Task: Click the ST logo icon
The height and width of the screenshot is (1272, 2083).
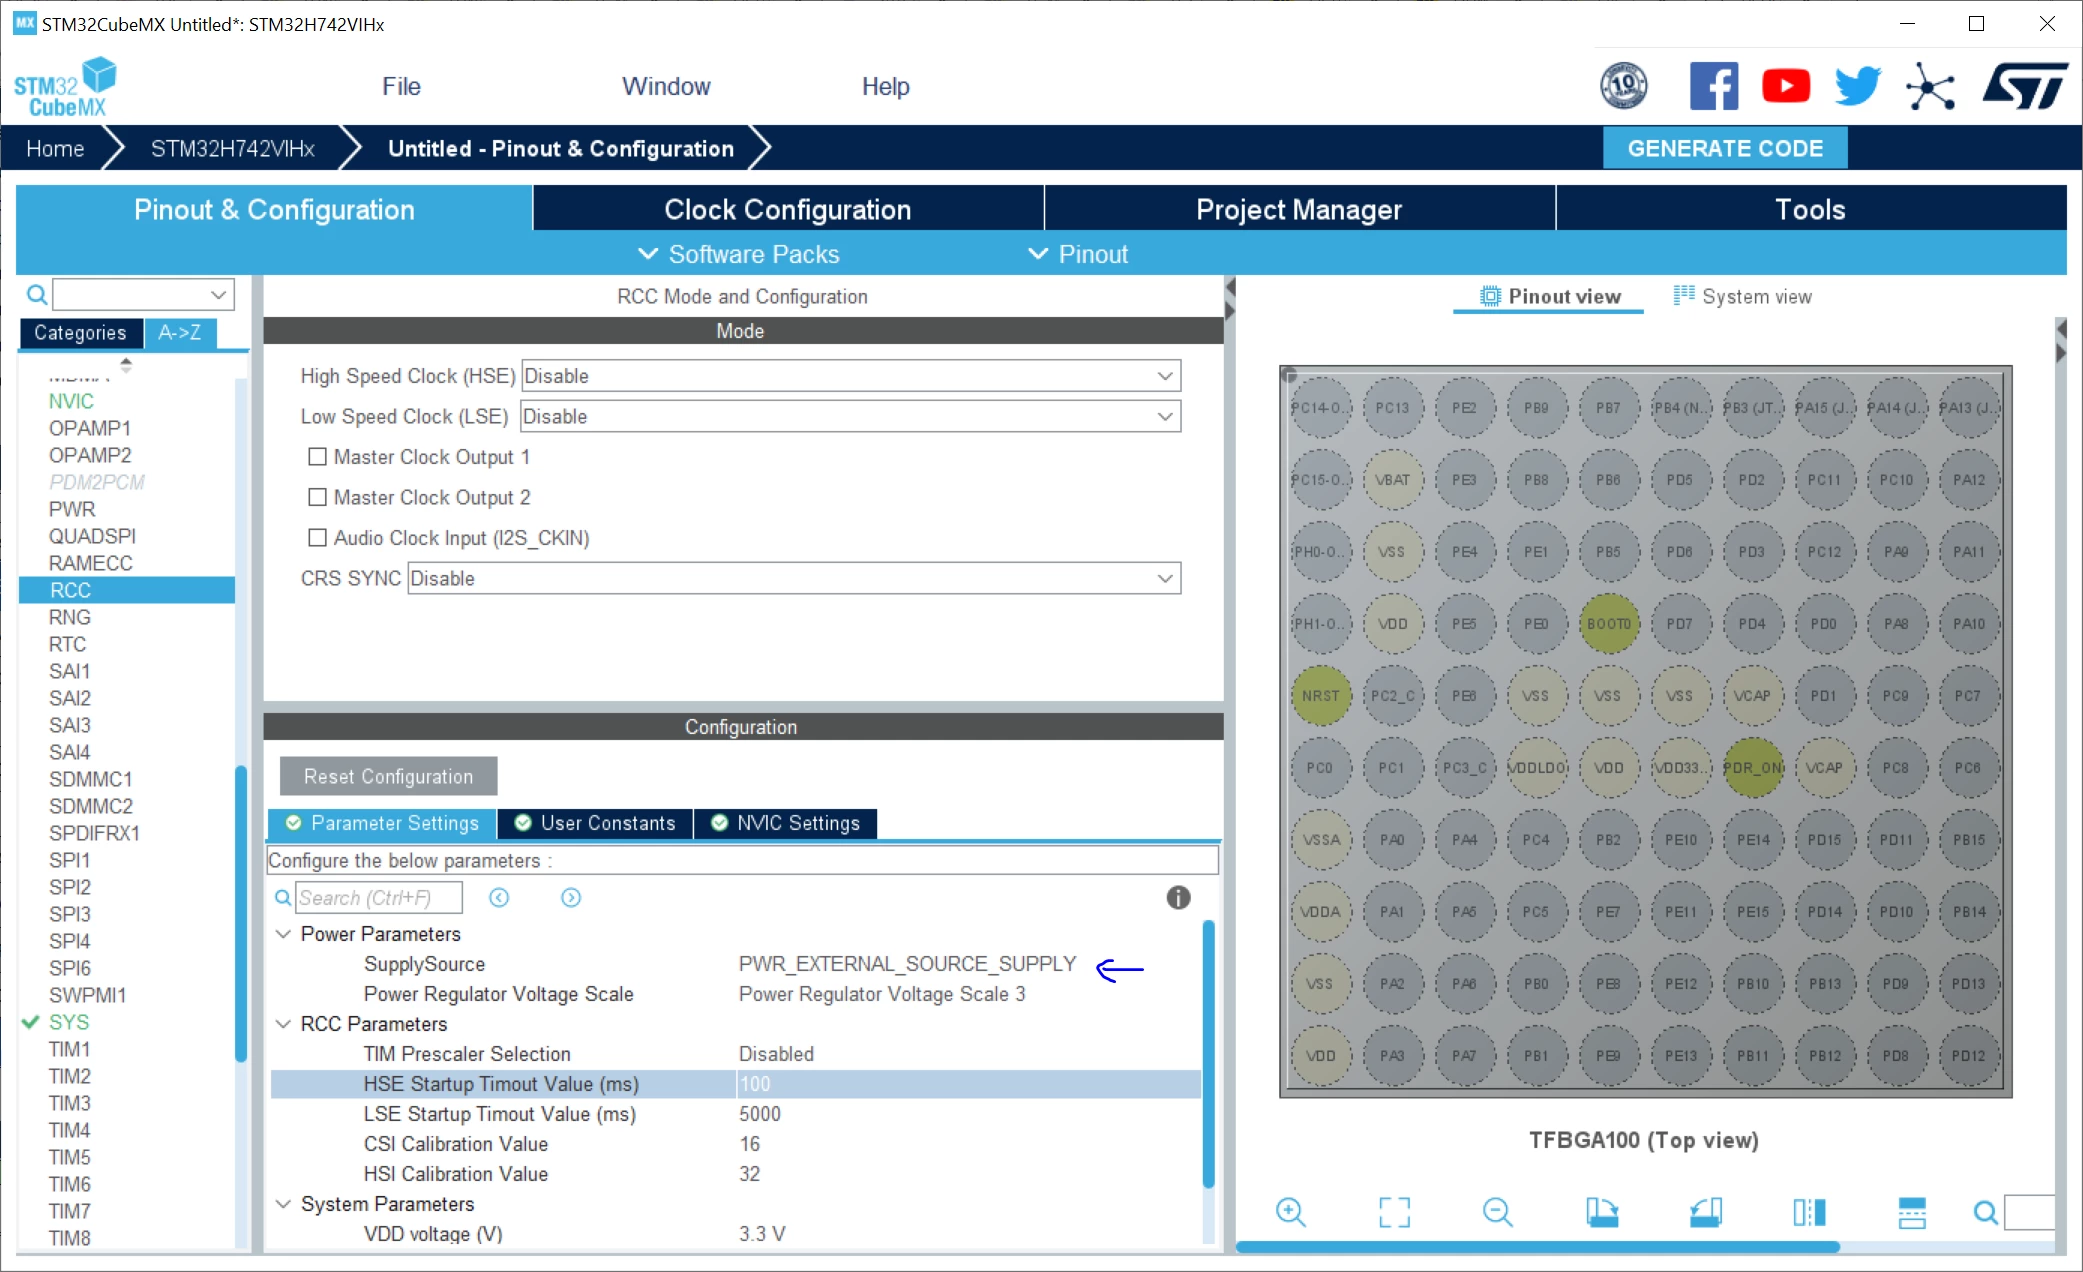Action: pyautogui.click(x=2026, y=86)
